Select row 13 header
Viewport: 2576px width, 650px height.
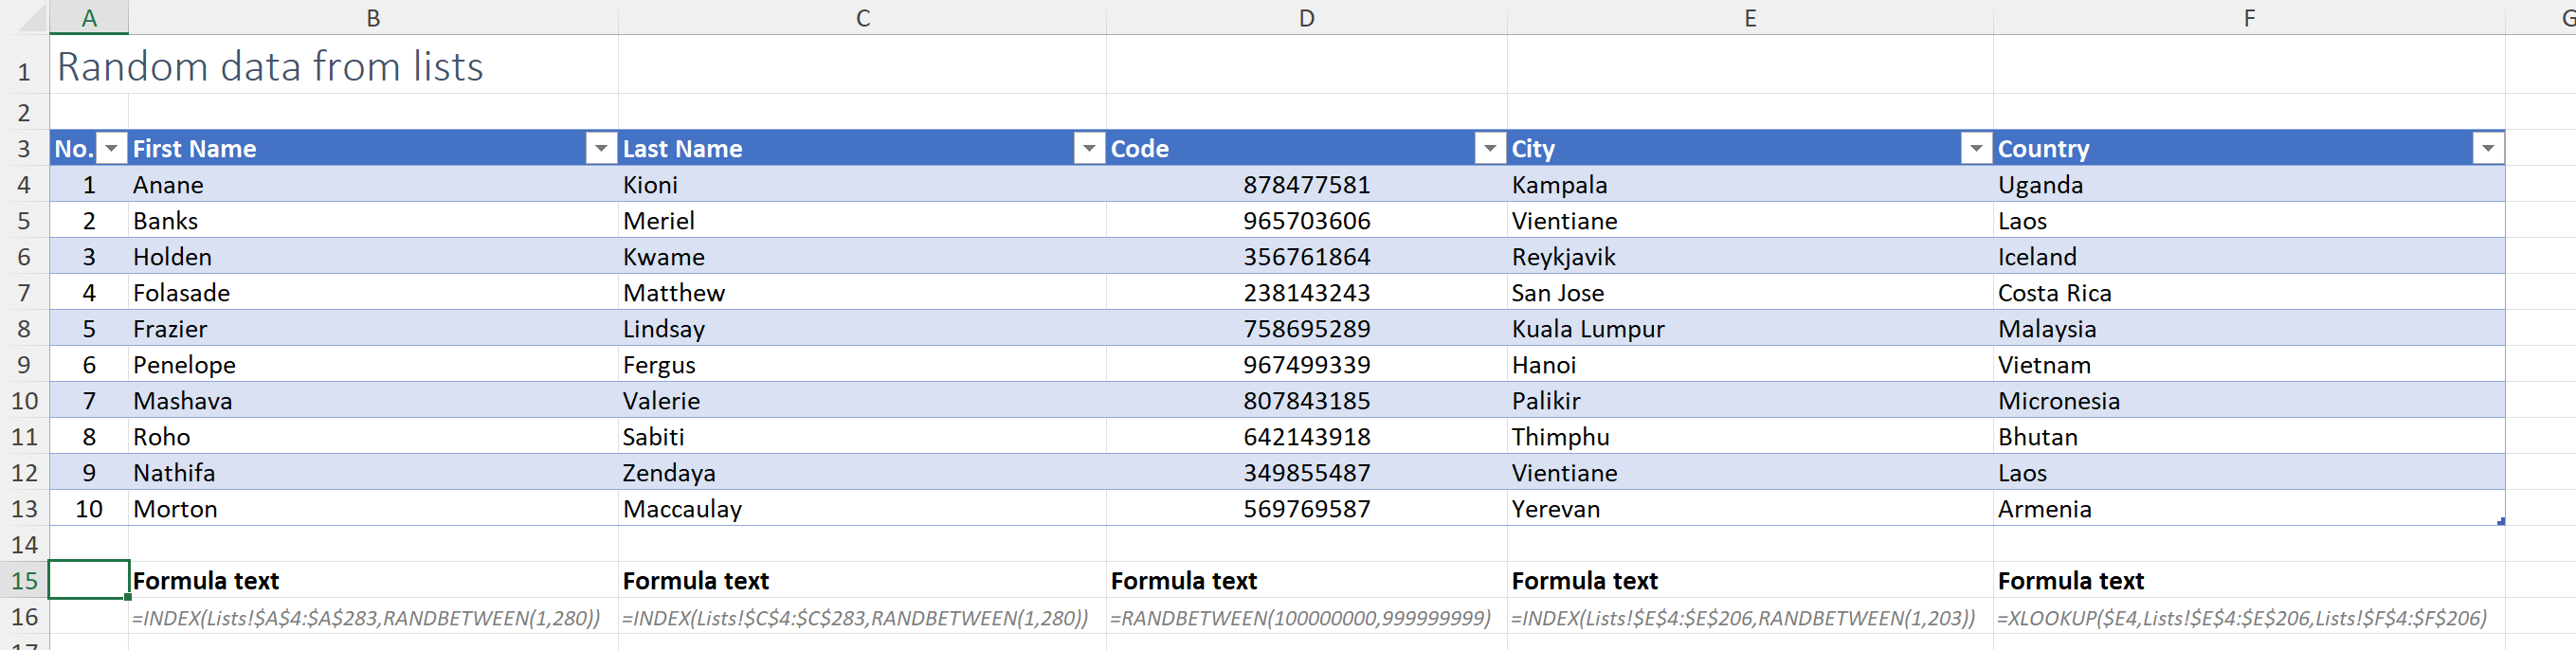click(x=24, y=509)
